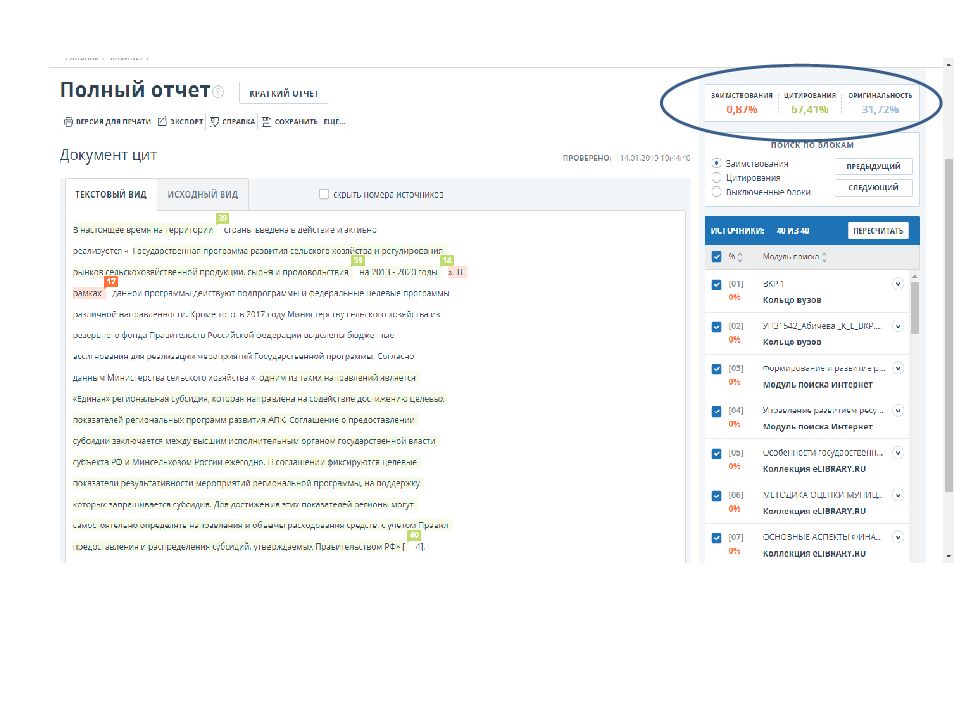This screenshot has width=960, height=720.
Task: Open source title ВКР 1
Action: pyautogui.click(x=773, y=284)
